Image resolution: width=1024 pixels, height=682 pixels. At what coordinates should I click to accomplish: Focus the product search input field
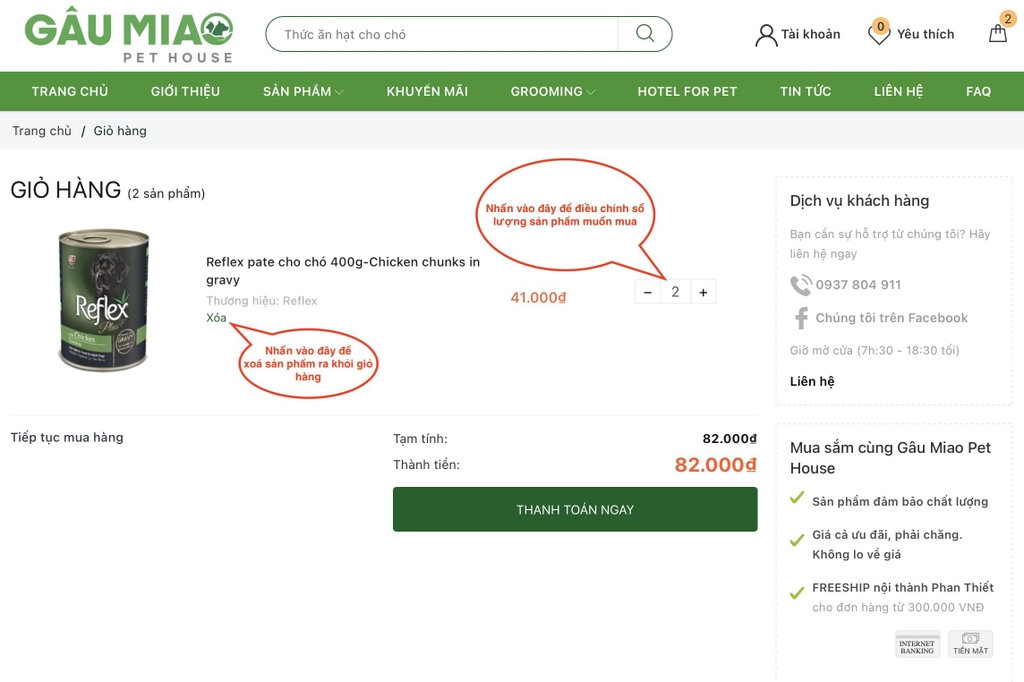point(440,34)
